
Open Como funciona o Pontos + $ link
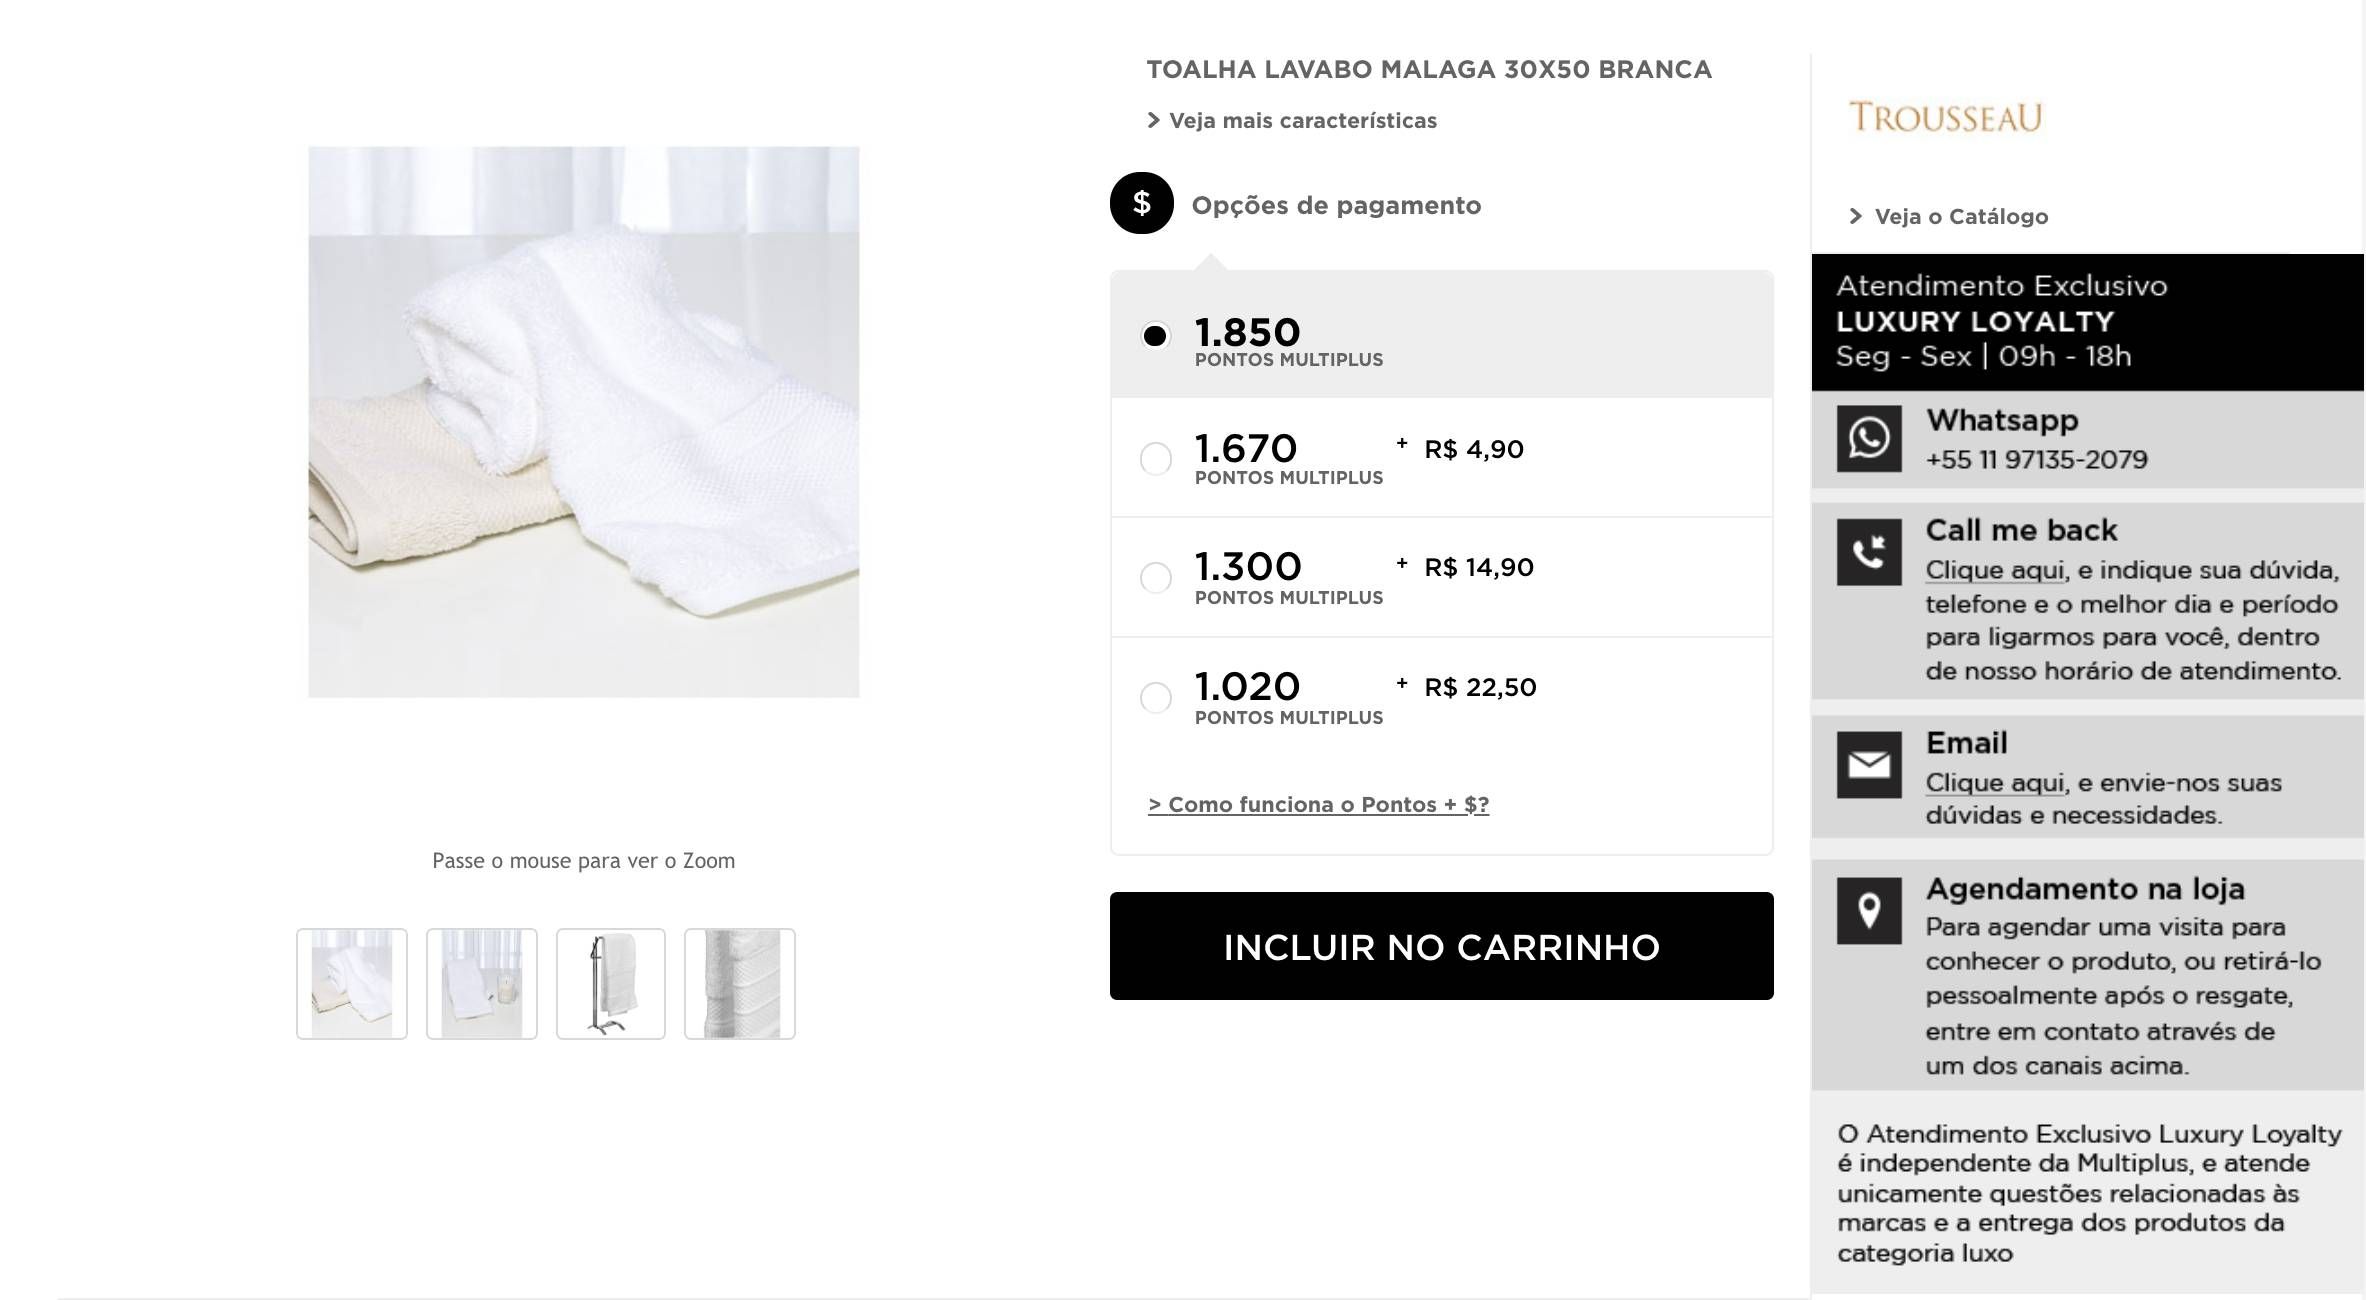[1318, 805]
